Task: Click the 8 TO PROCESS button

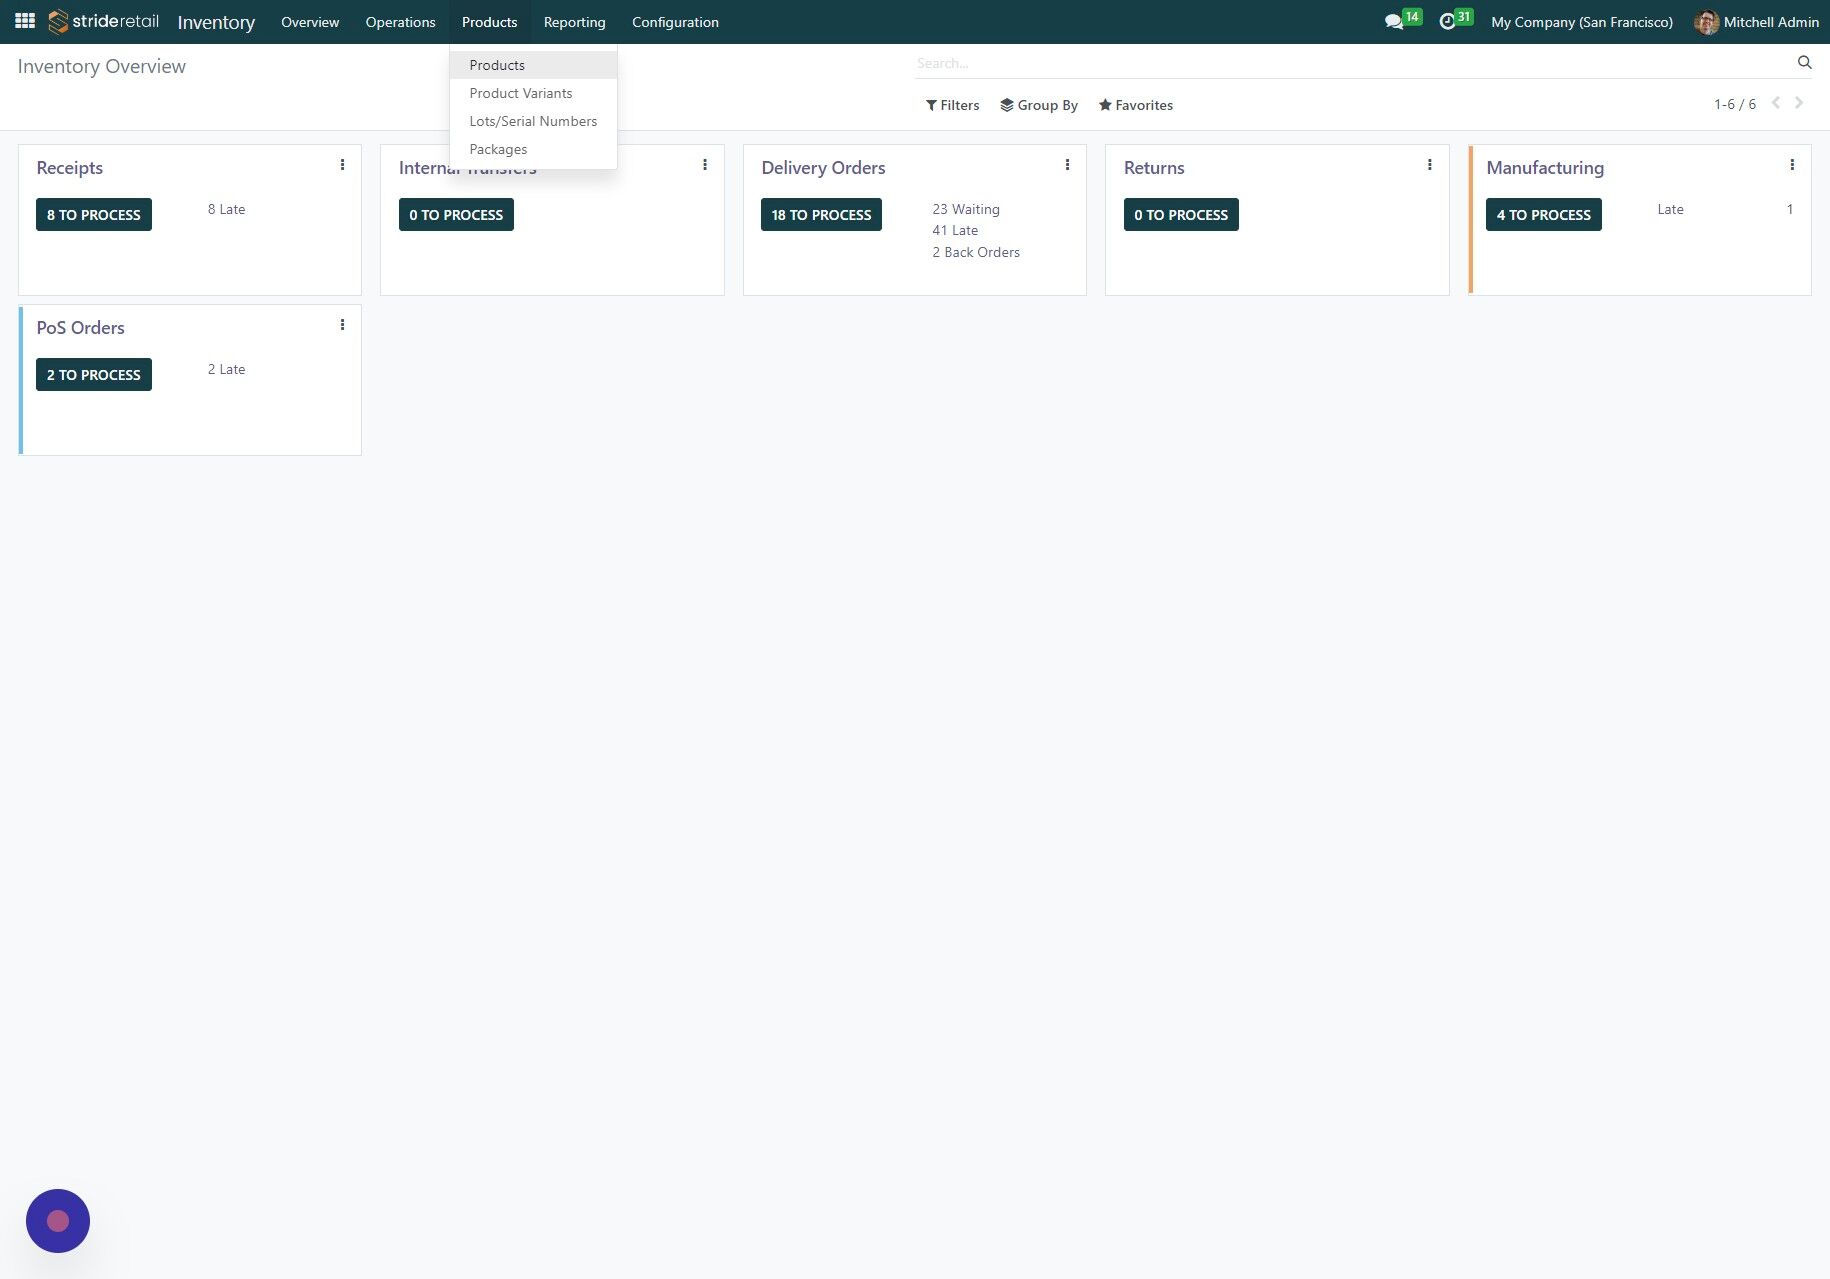Action: (94, 214)
